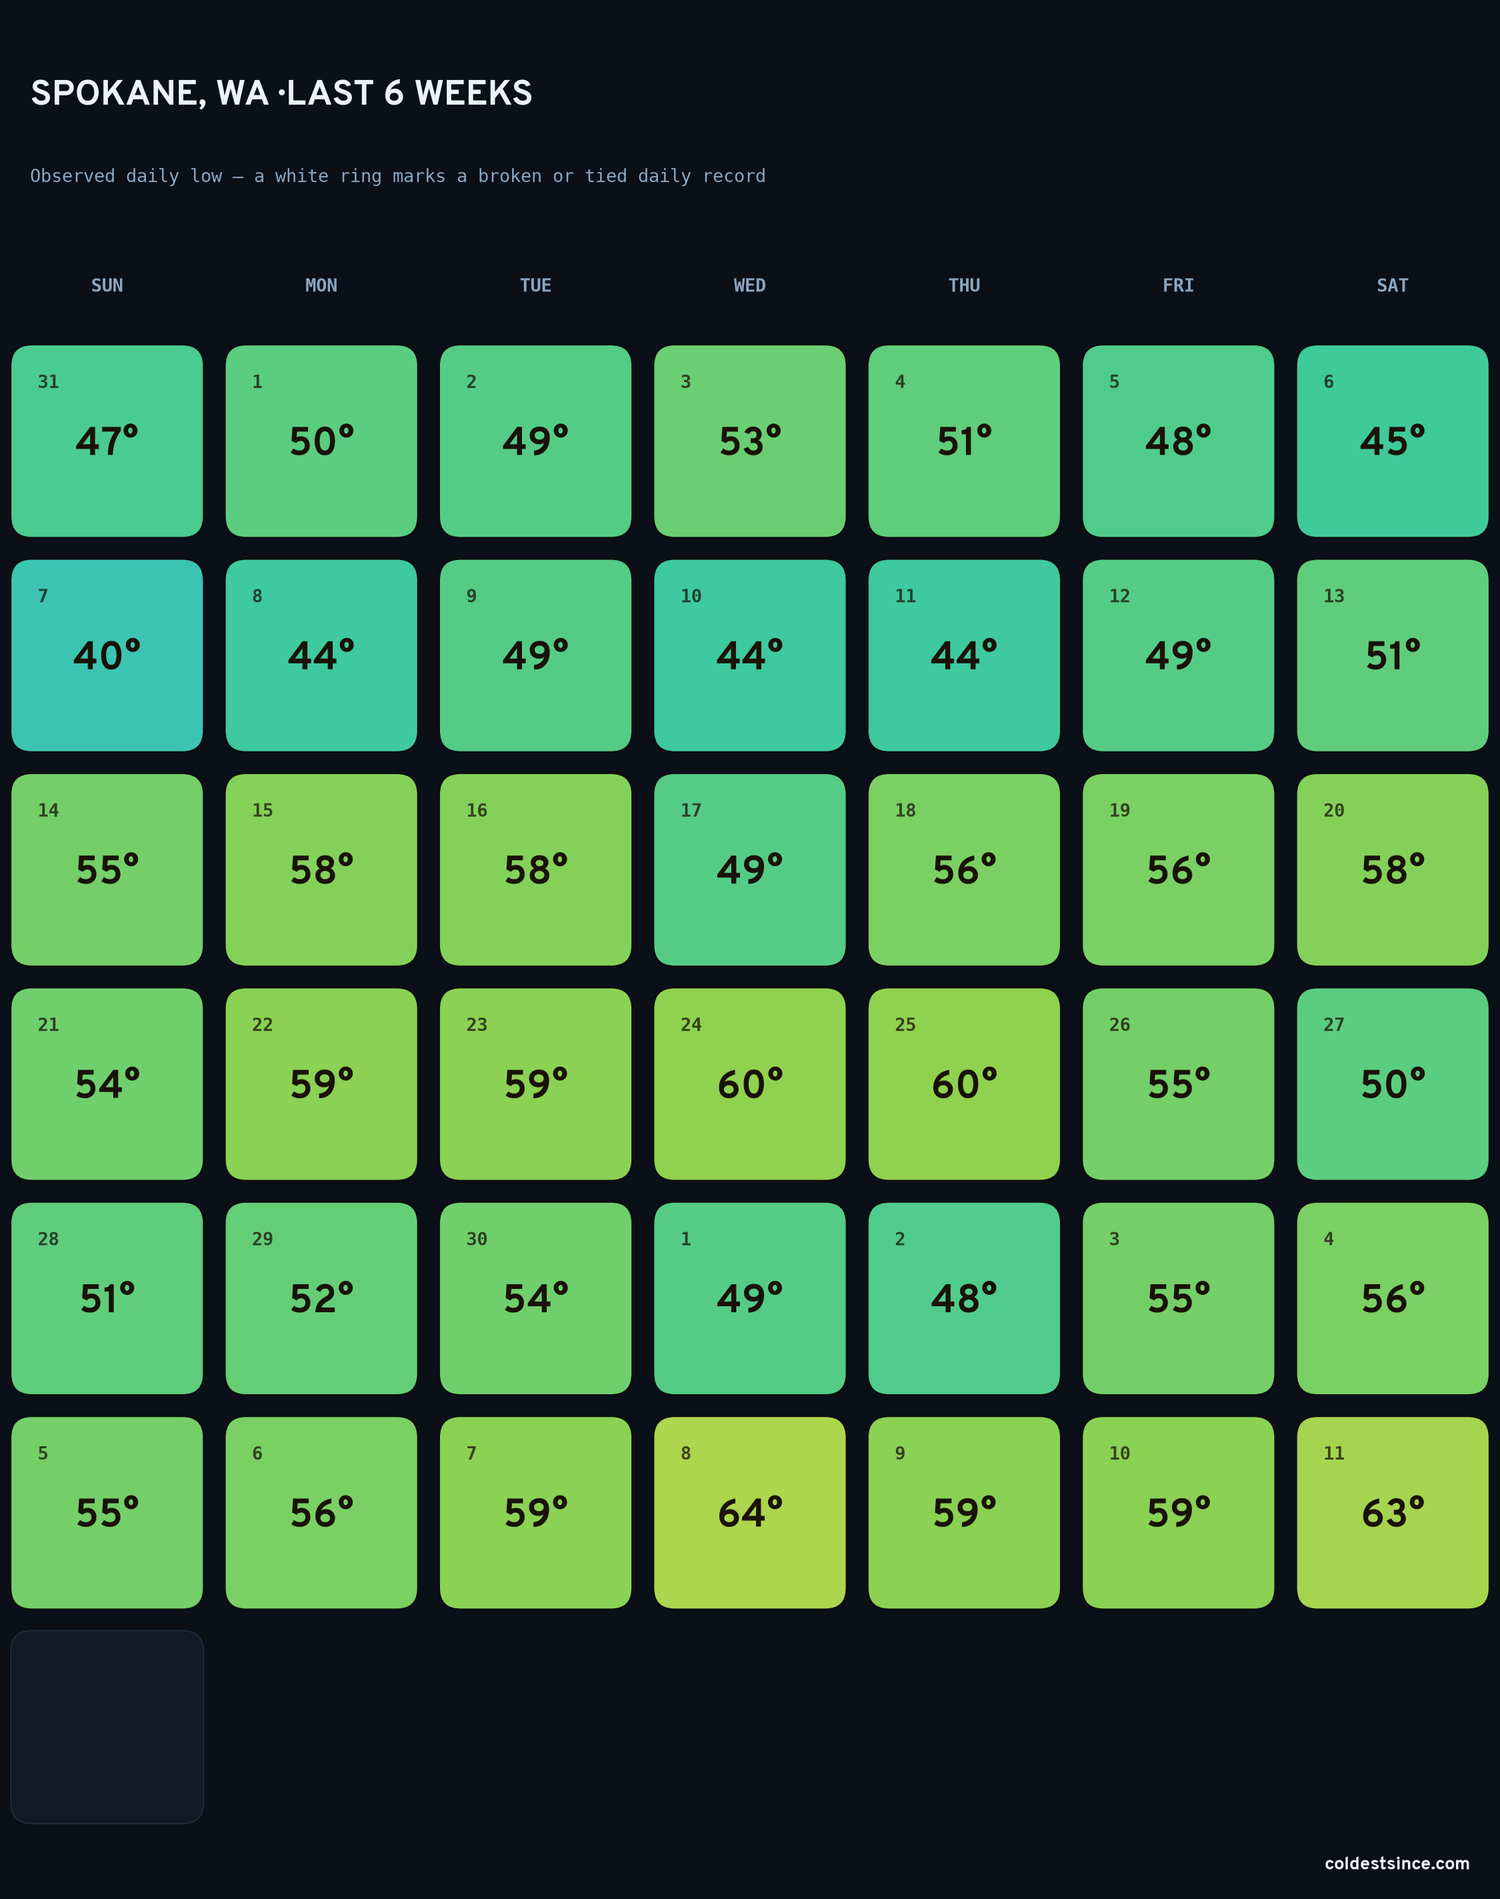This screenshot has height=1899, width=1500.
Task: Click the coldestsince.com link
Action: pos(1397,1863)
